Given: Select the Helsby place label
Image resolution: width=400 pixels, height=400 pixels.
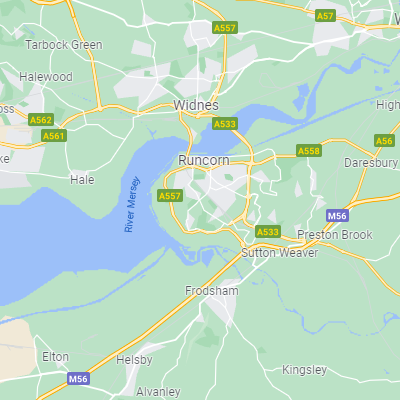Looking at the screenshot, I should (134, 360).
